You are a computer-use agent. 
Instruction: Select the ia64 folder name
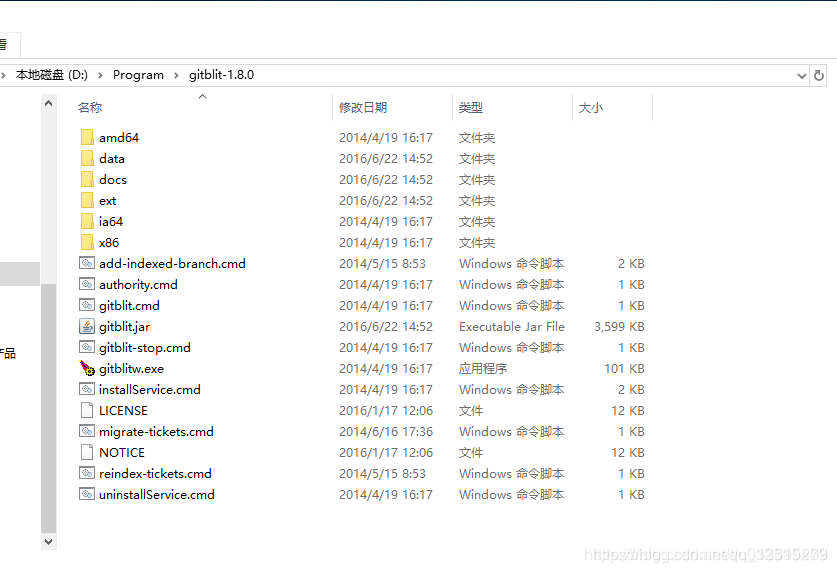111,221
